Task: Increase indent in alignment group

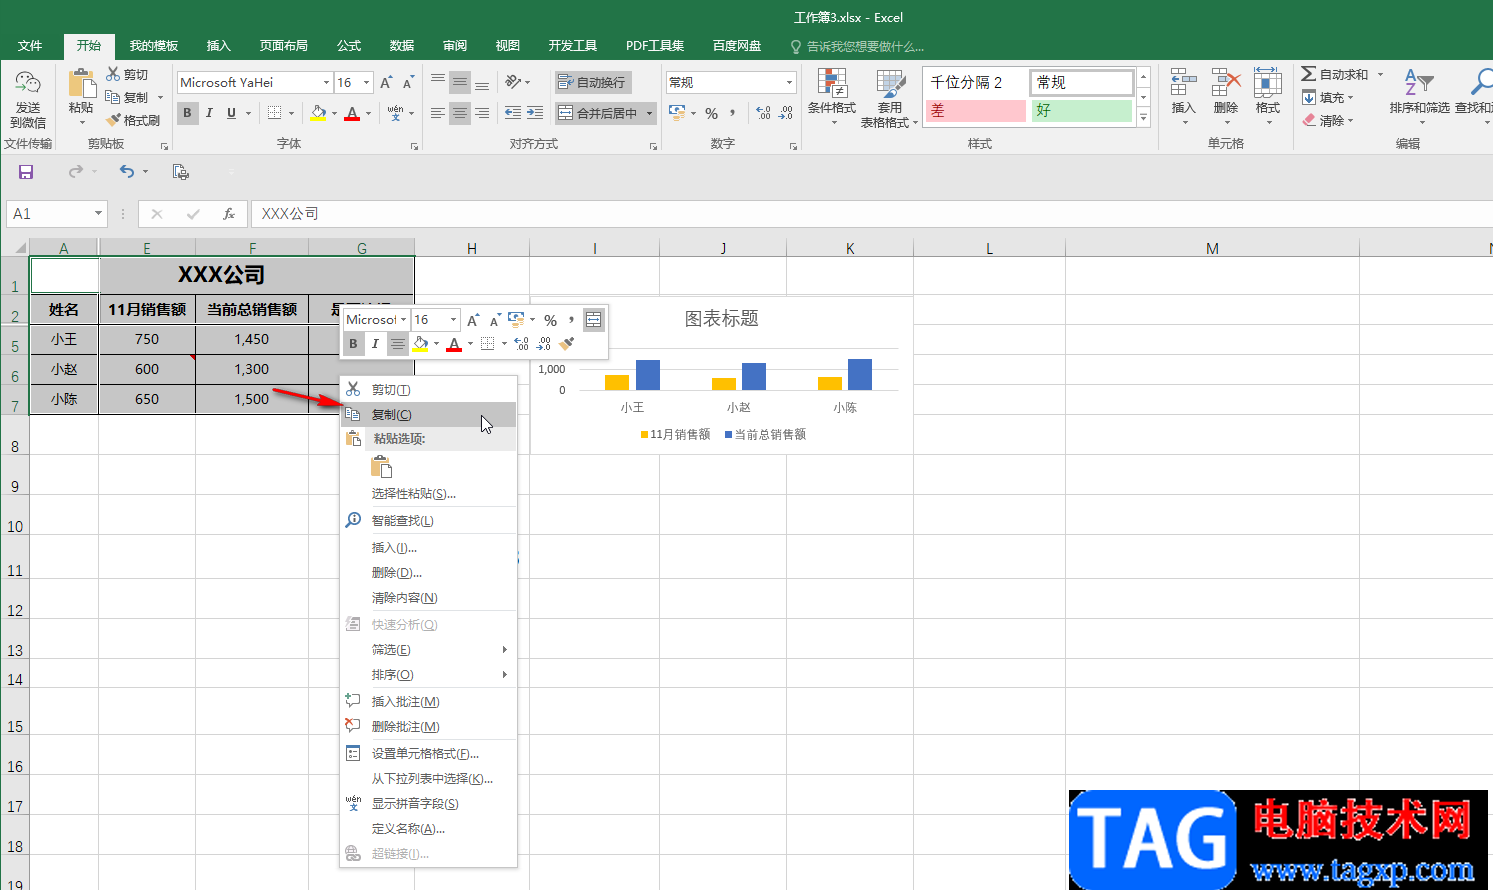Action: 535,113
